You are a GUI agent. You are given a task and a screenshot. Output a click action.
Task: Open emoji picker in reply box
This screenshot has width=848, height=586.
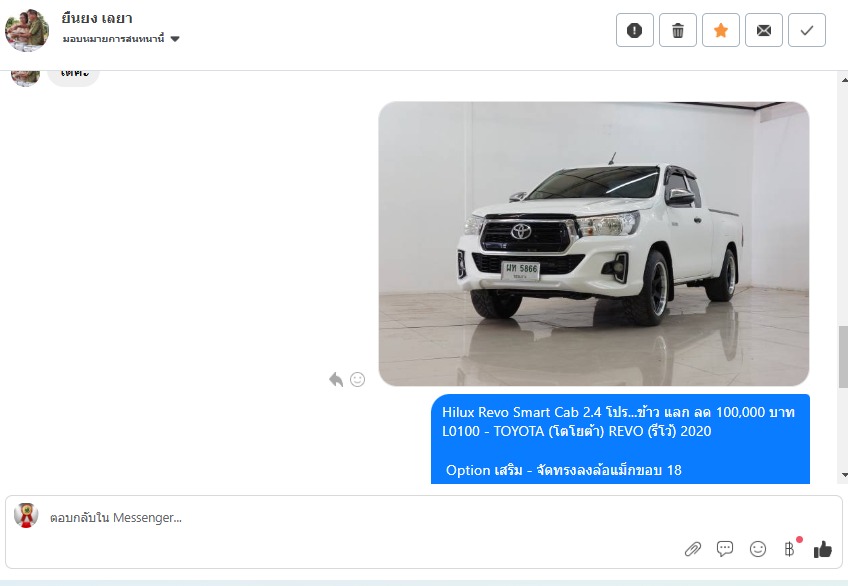click(x=758, y=549)
